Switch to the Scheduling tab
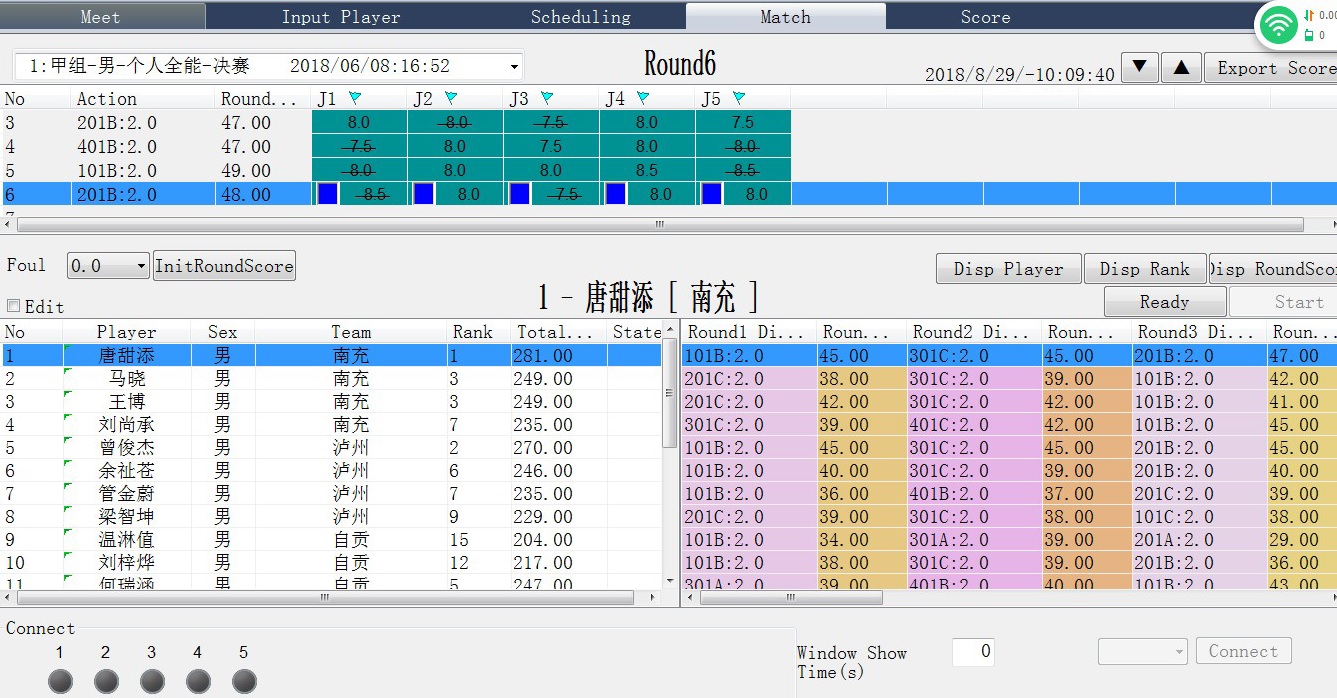 [581, 16]
